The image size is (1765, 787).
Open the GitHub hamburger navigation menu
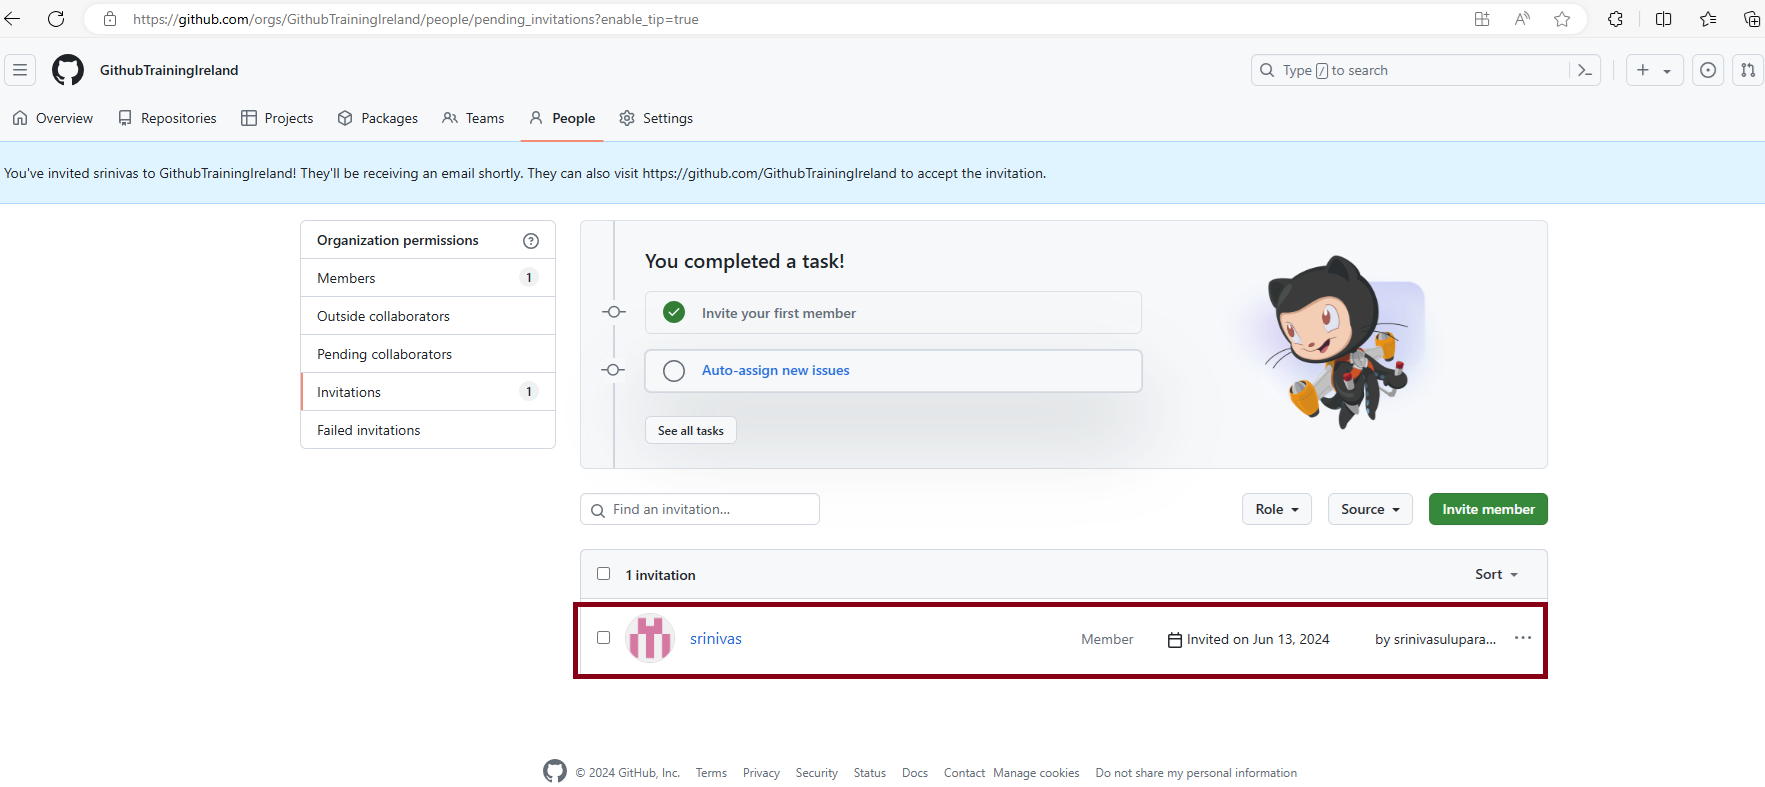20,70
